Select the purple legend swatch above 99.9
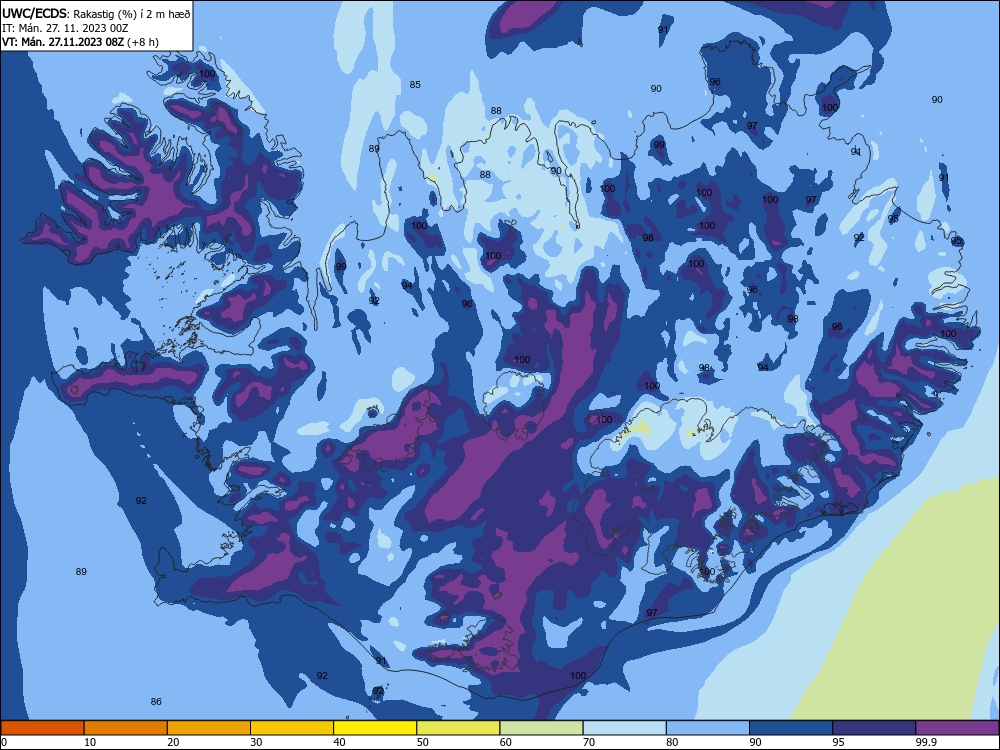 coord(957,728)
